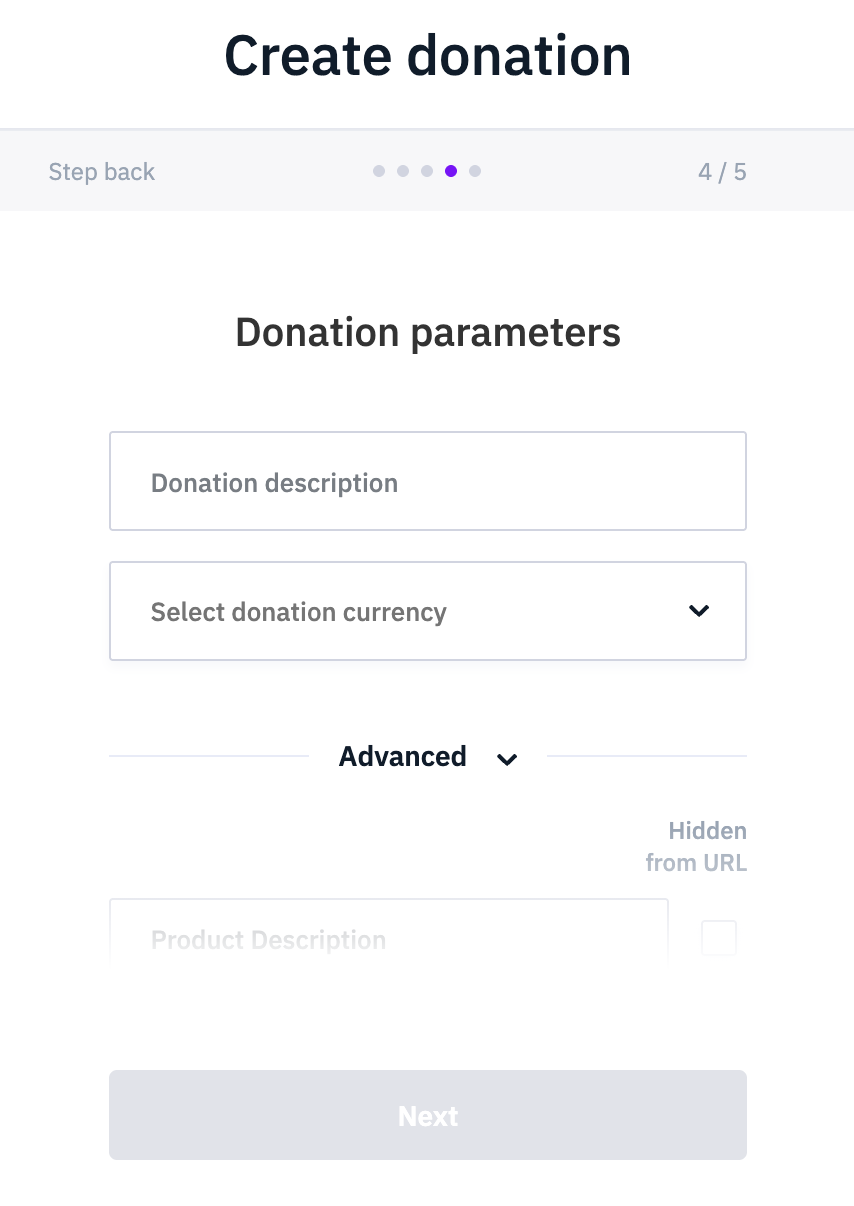Image resolution: width=854 pixels, height=1206 pixels.
Task: Click the third (middle) step progress dot
Action: click(427, 171)
